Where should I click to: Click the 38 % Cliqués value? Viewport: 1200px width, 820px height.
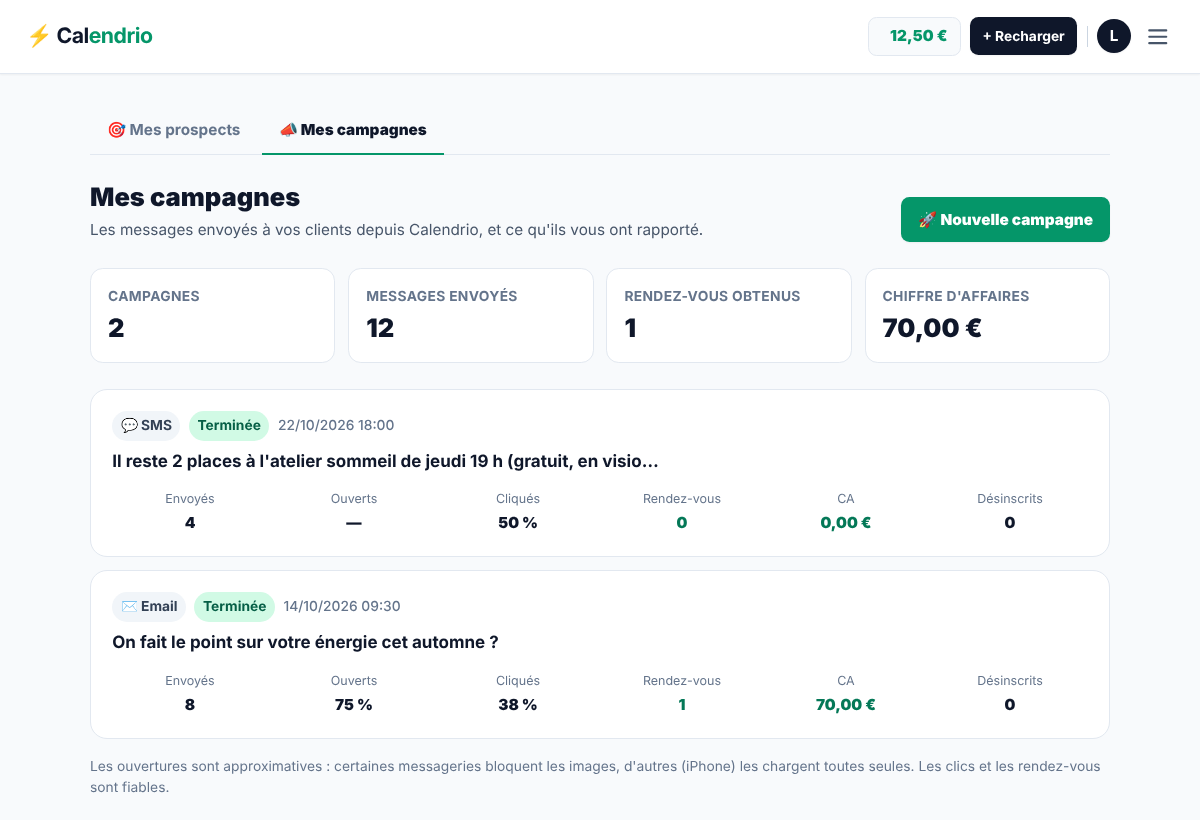pos(518,704)
